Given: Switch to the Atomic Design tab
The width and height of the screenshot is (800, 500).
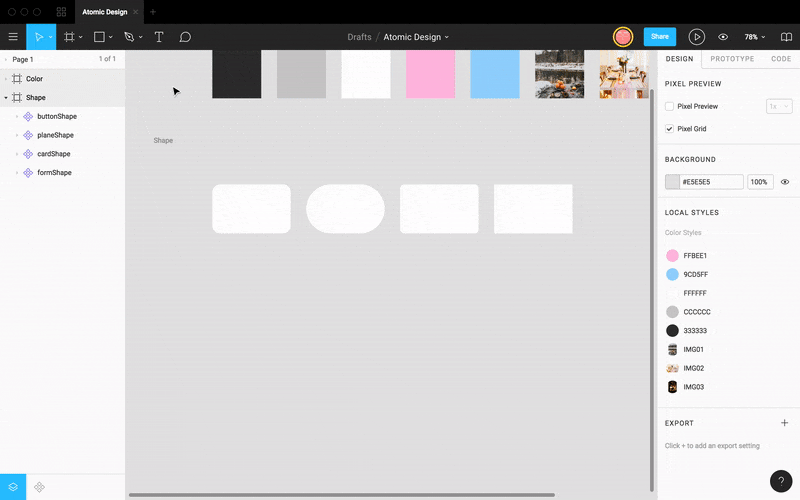Looking at the screenshot, I should 105,12.
